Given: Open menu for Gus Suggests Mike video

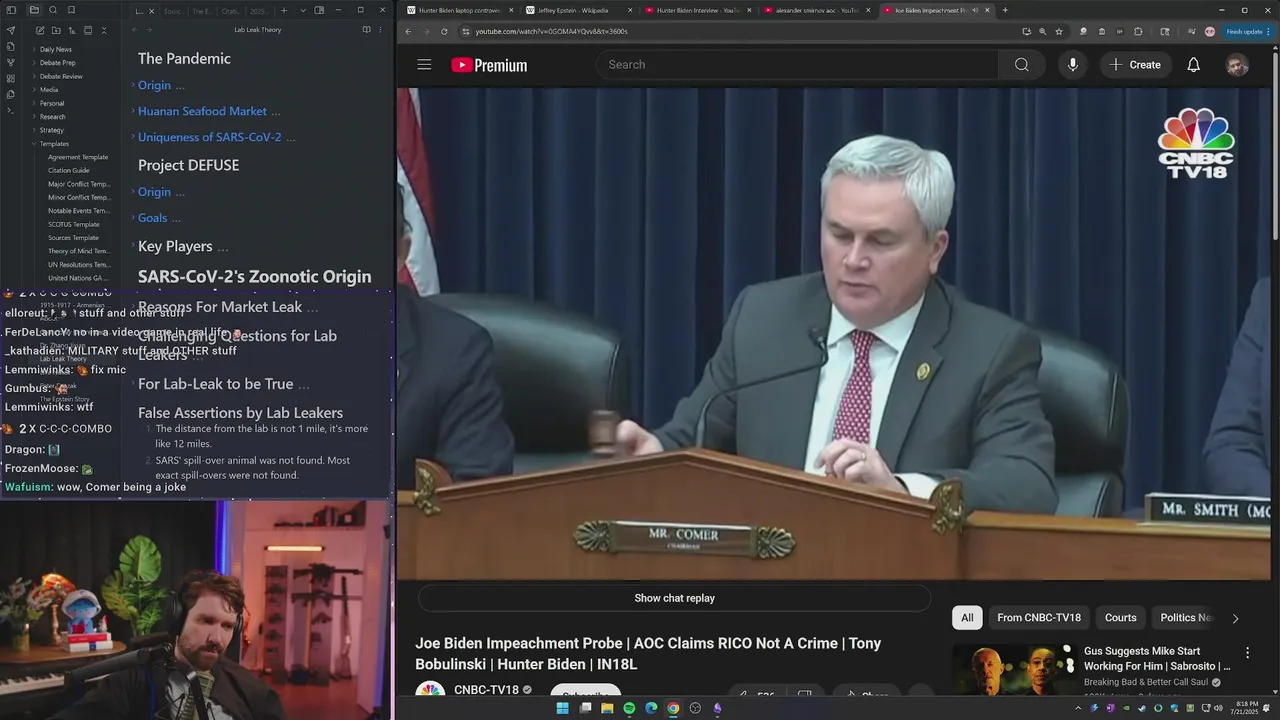Looking at the screenshot, I should (x=1248, y=652).
